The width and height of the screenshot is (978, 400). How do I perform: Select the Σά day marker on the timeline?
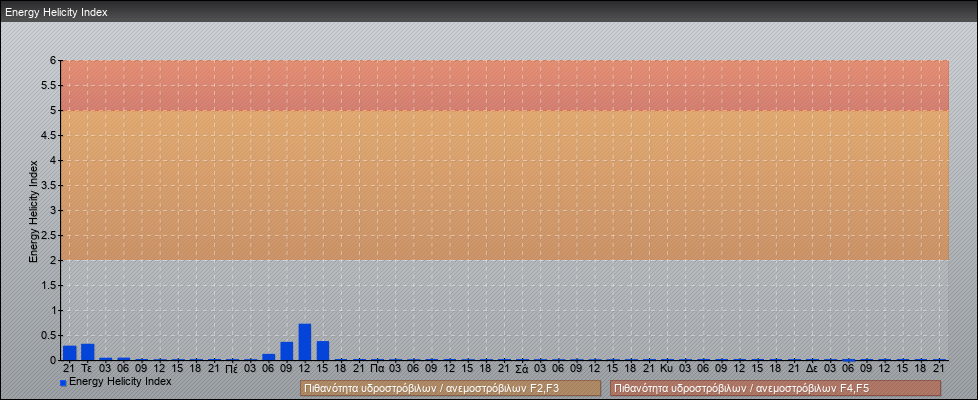(x=522, y=369)
